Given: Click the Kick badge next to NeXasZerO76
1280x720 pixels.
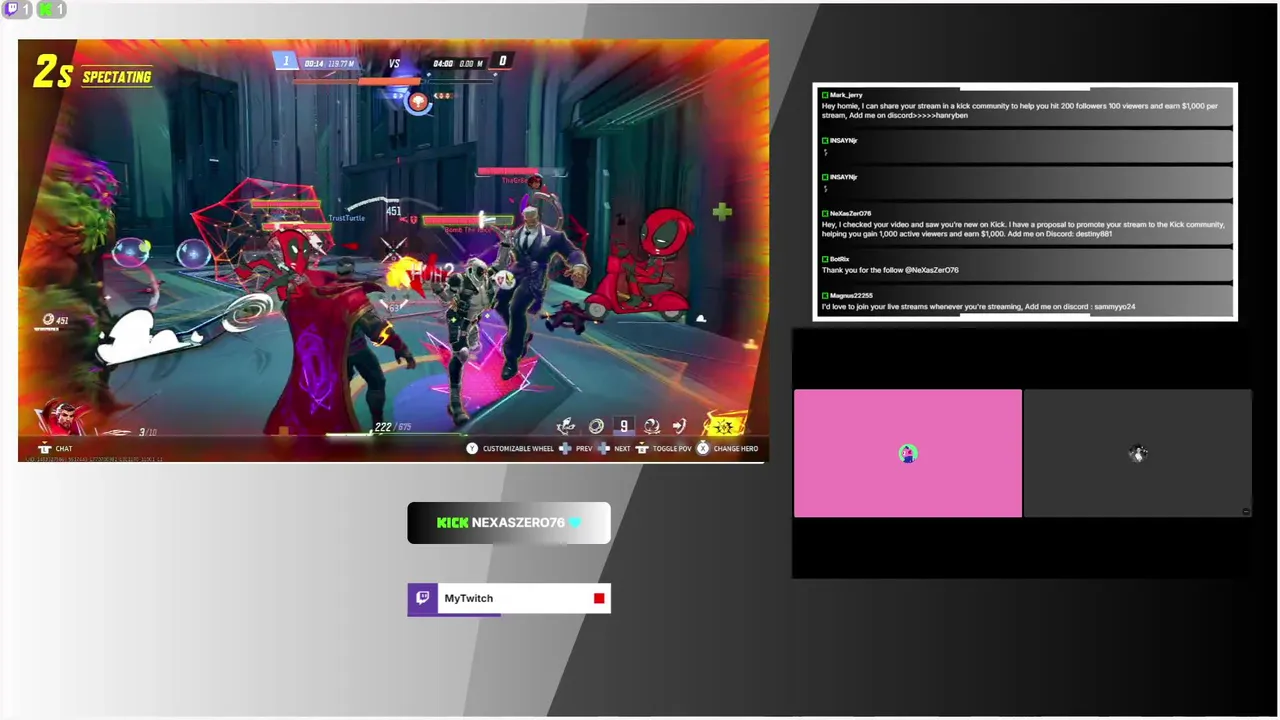Looking at the screenshot, I should 825,213.
